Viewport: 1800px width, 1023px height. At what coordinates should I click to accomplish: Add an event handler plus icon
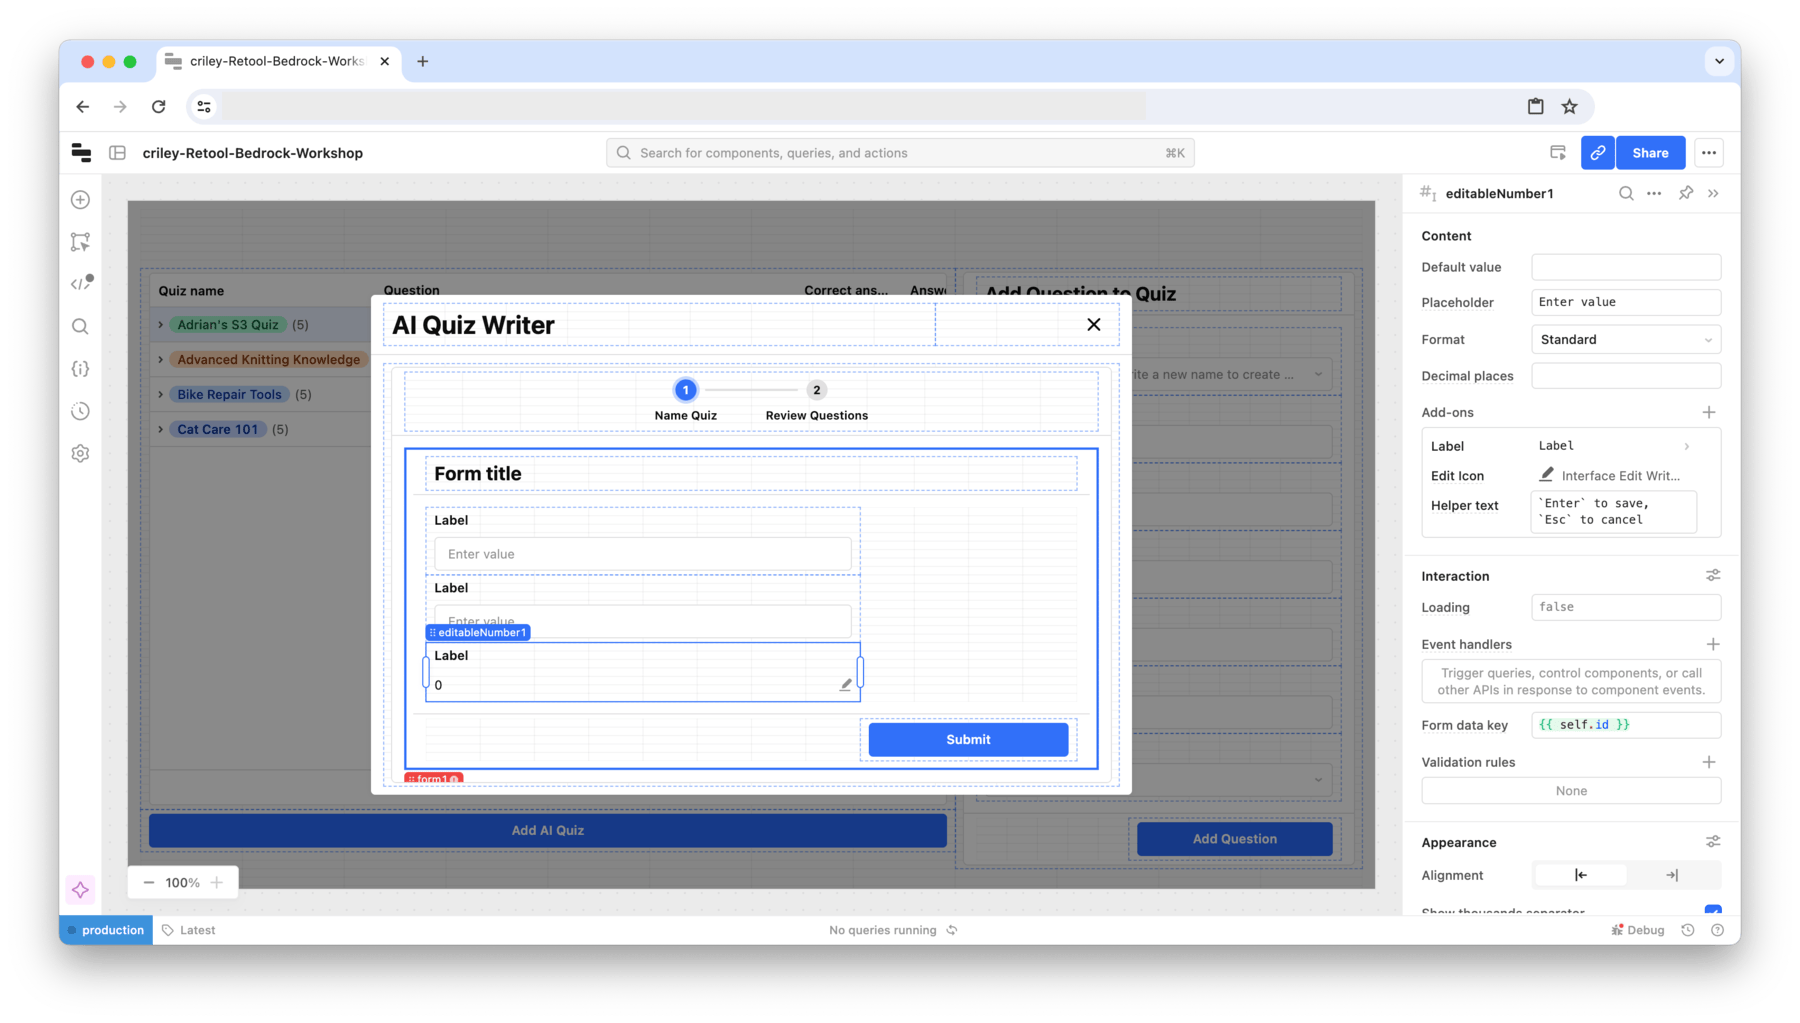1713,644
